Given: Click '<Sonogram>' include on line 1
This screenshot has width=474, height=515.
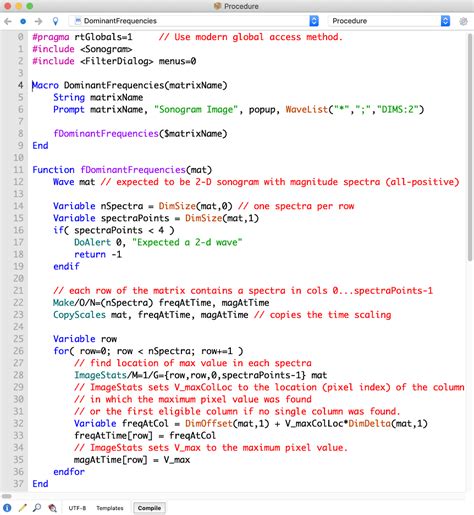Looking at the screenshot, I should click(x=106, y=49).
